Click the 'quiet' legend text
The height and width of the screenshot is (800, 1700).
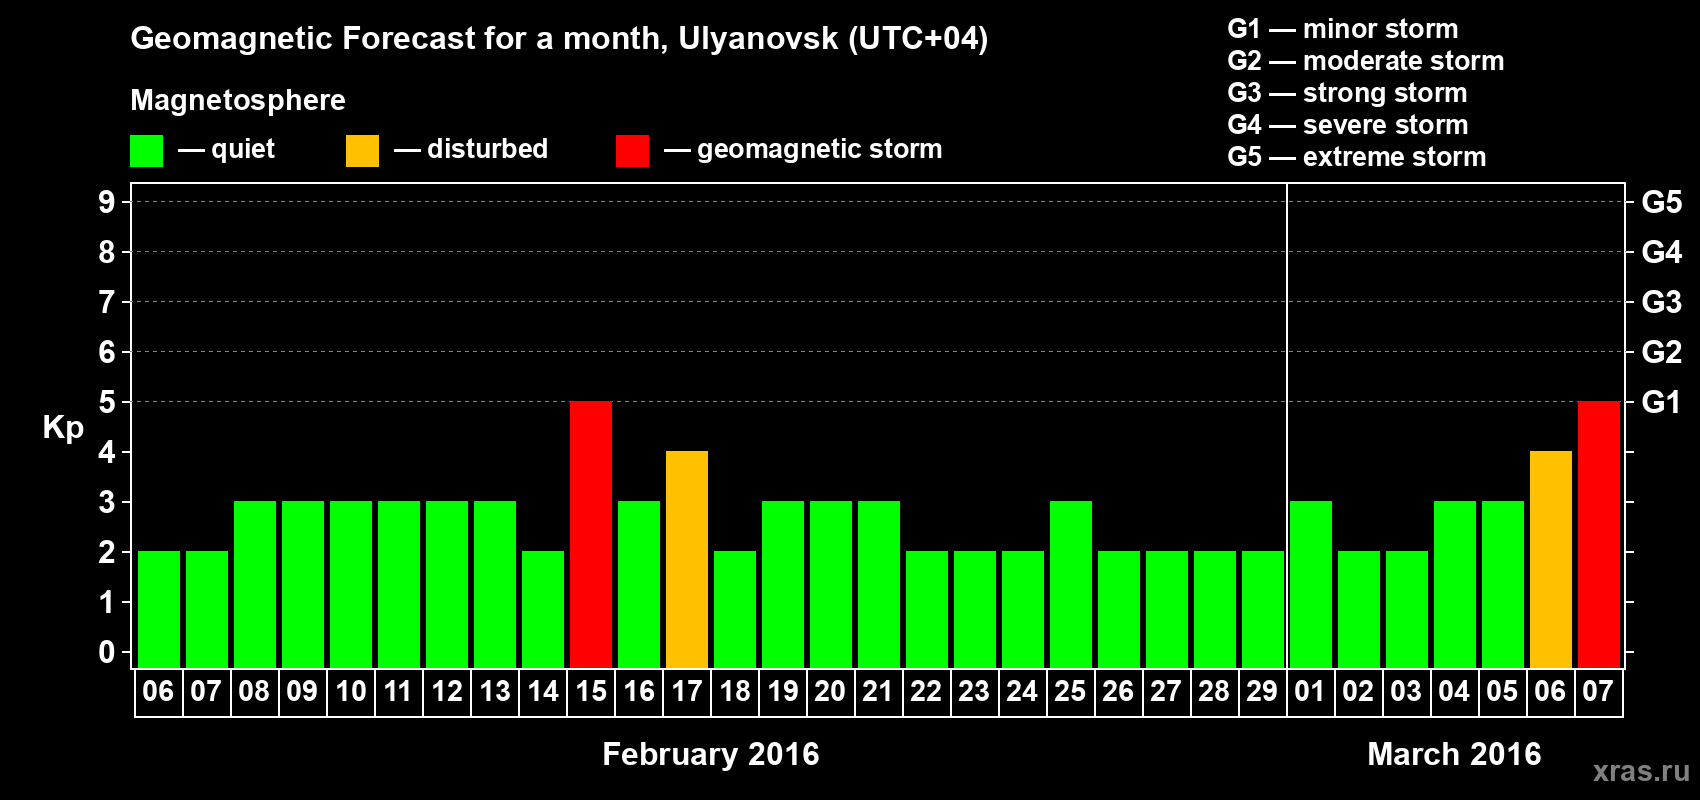(243, 150)
